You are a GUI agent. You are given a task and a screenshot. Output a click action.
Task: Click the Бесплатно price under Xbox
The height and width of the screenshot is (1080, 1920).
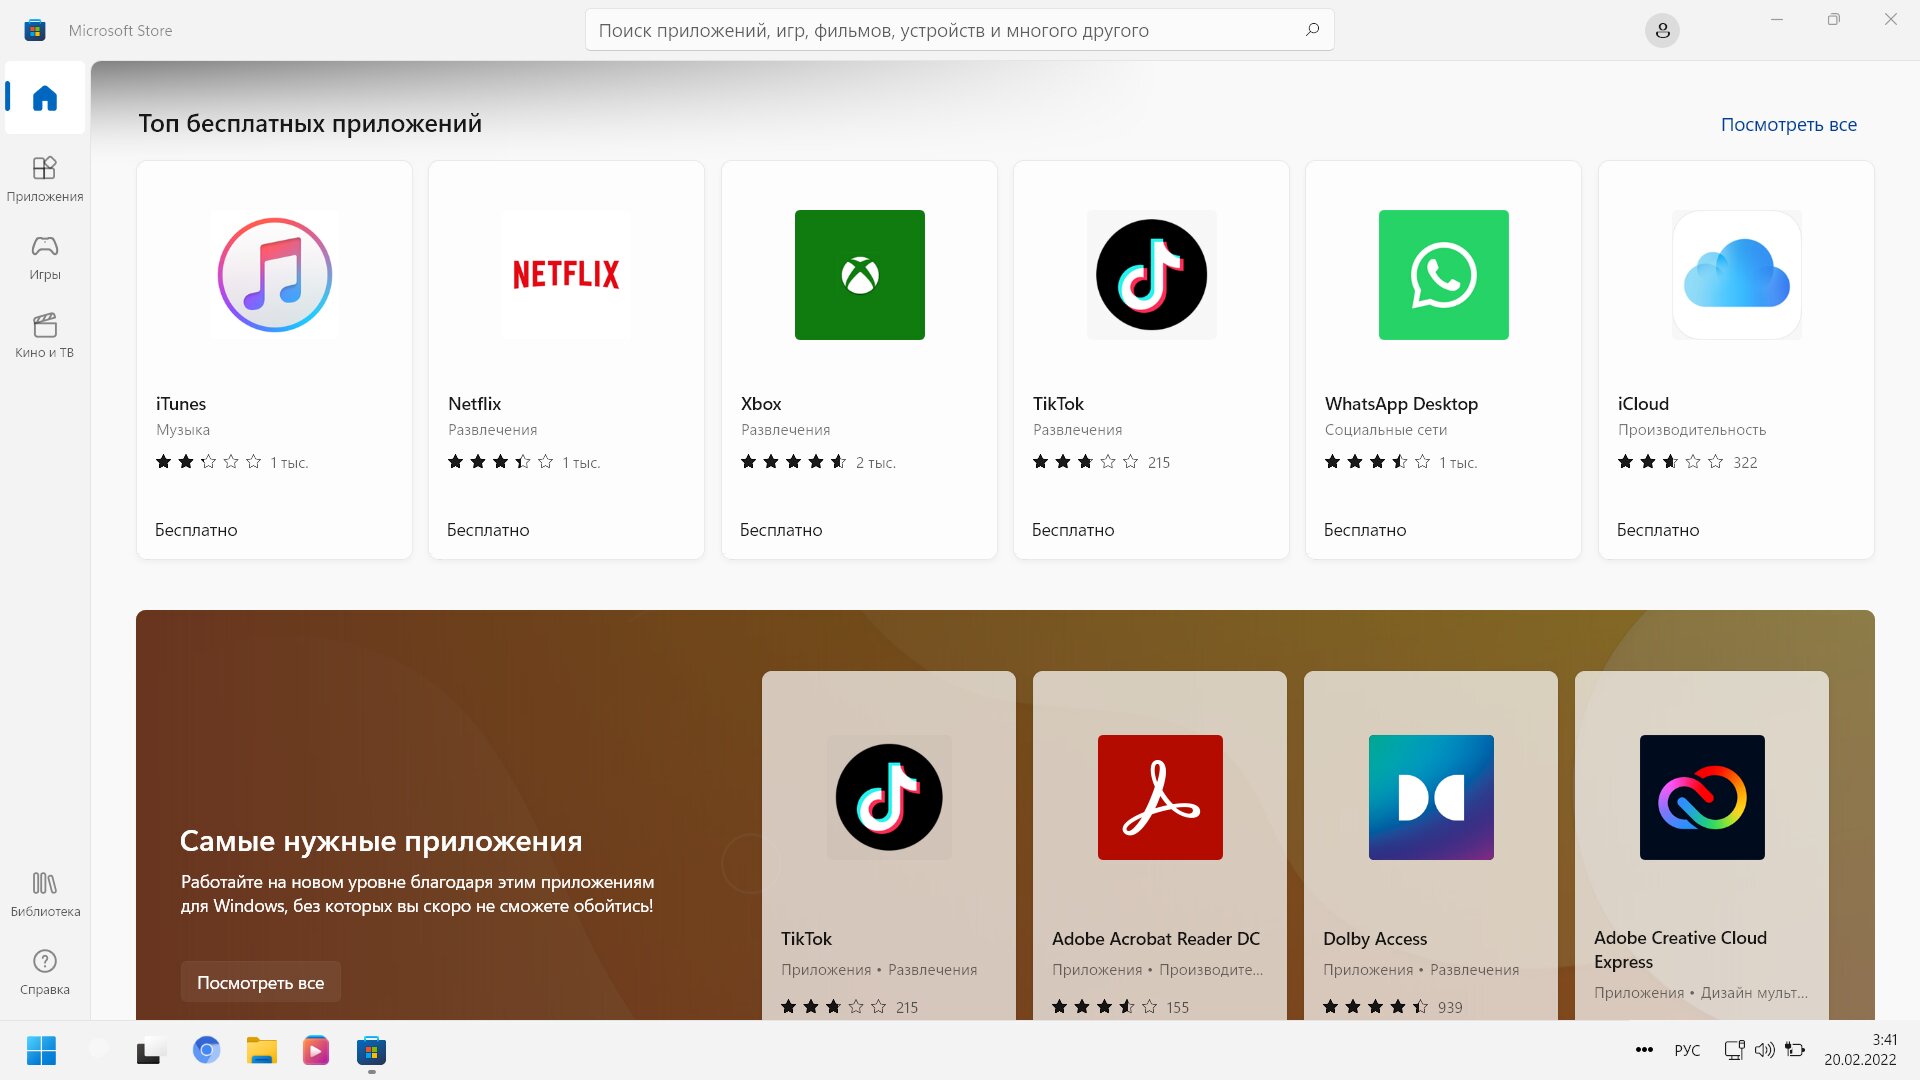pyautogui.click(x=781, y=530)
